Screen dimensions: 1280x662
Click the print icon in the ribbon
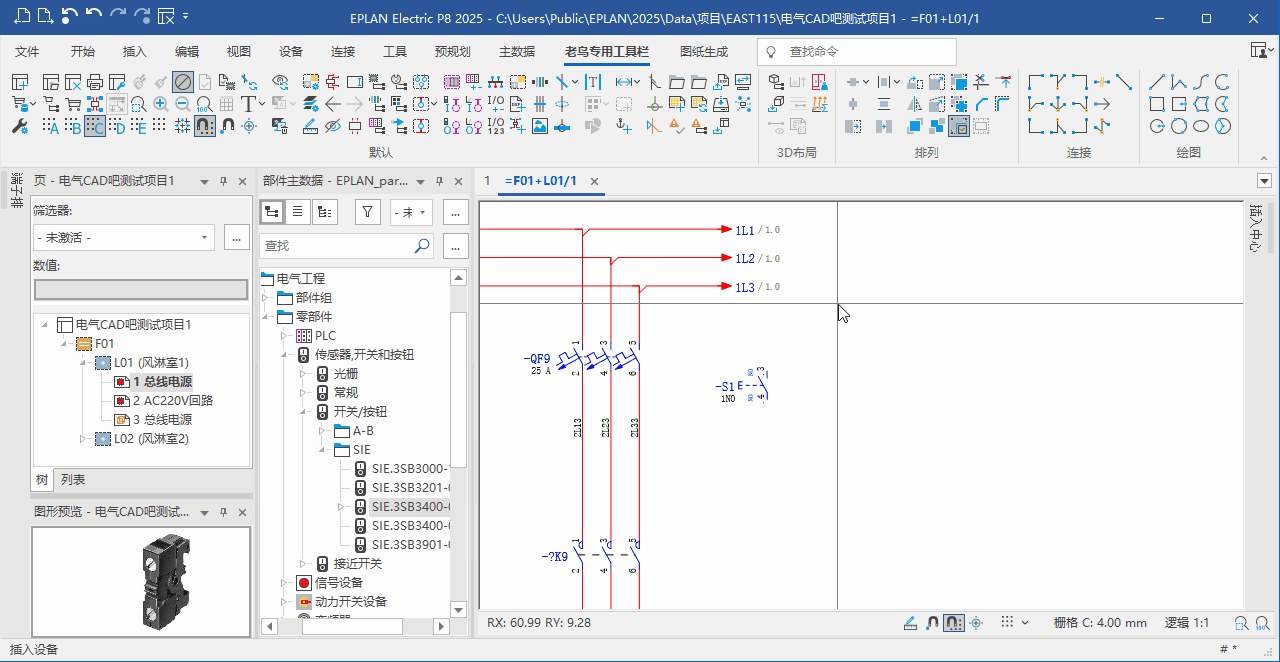(95, 82)
